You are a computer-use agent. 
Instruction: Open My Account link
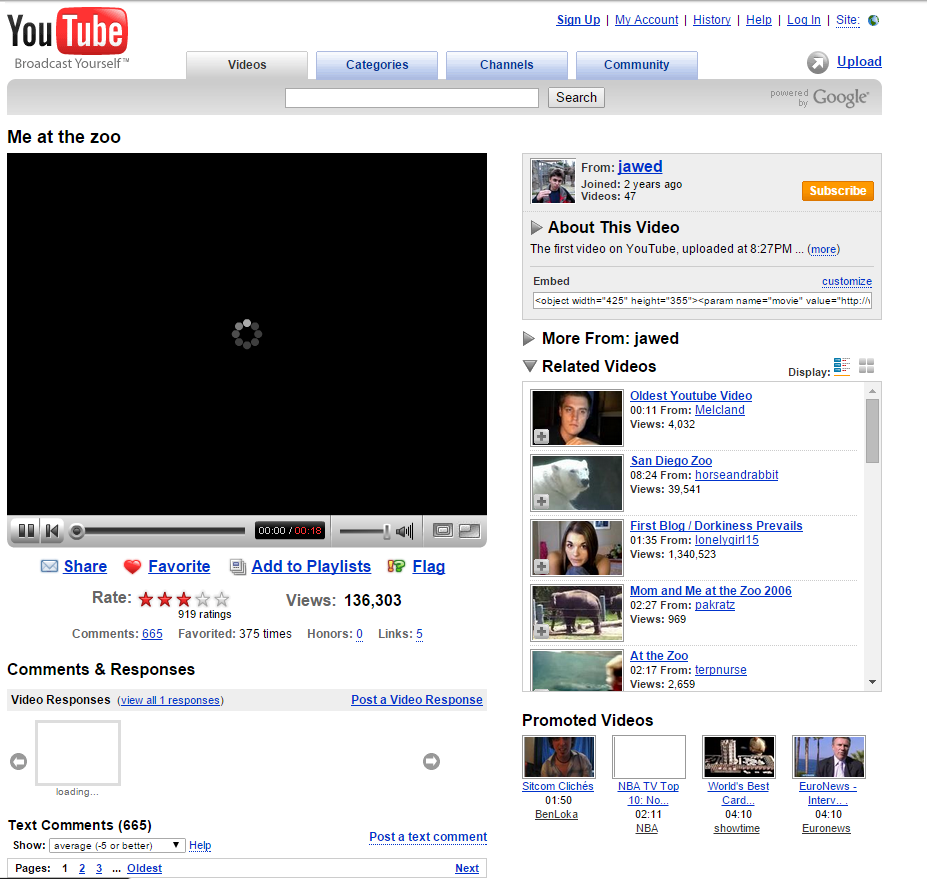click(646, 20)
